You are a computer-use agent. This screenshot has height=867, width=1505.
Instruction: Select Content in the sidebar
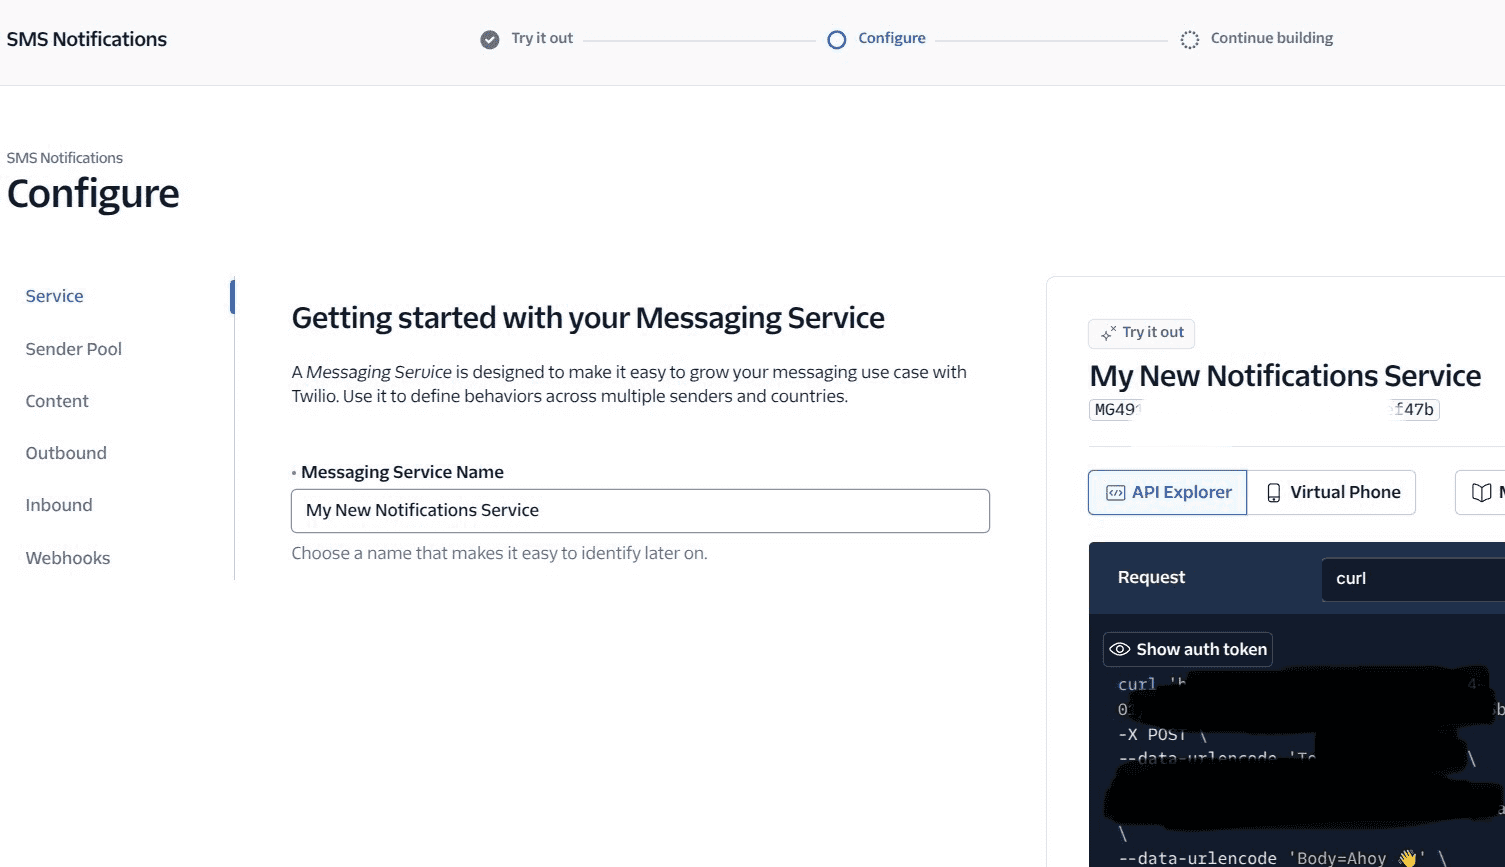(57, 401)
